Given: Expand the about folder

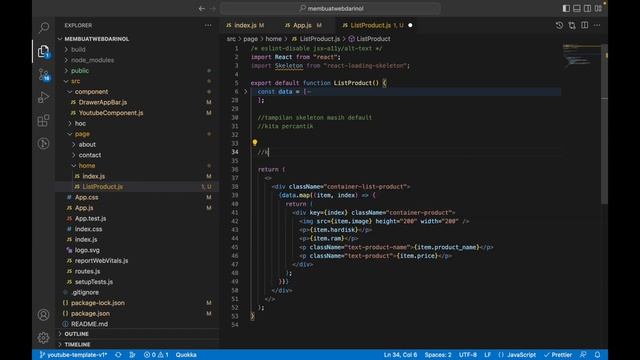Looking at the screenshot, I should click(87, 144).
